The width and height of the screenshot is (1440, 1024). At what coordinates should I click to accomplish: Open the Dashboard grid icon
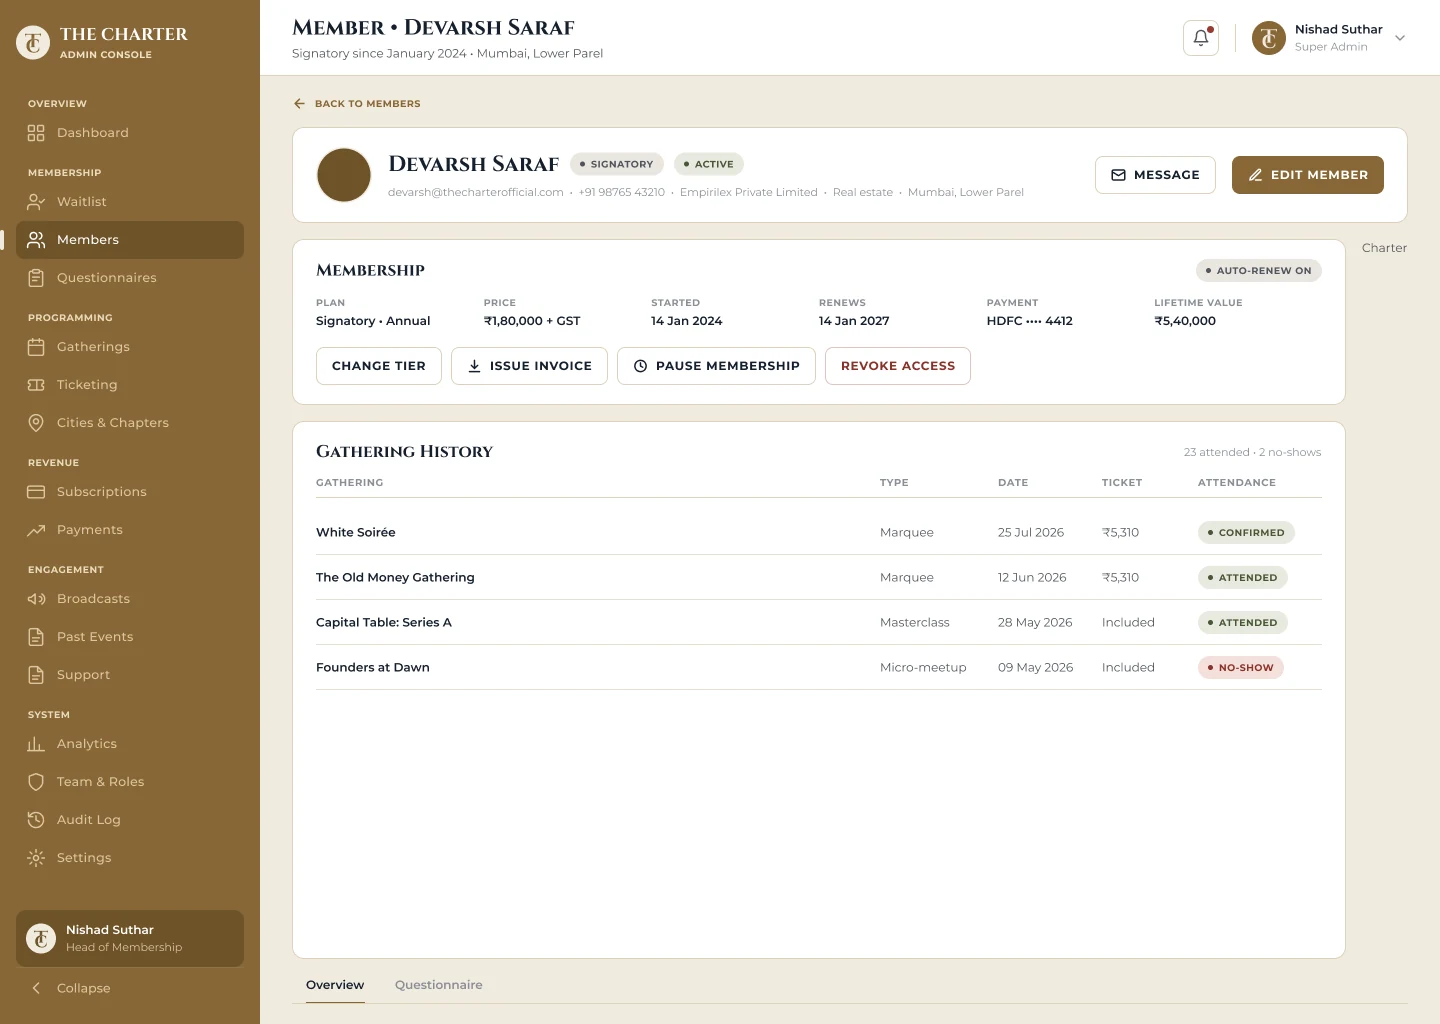point(36,133)
